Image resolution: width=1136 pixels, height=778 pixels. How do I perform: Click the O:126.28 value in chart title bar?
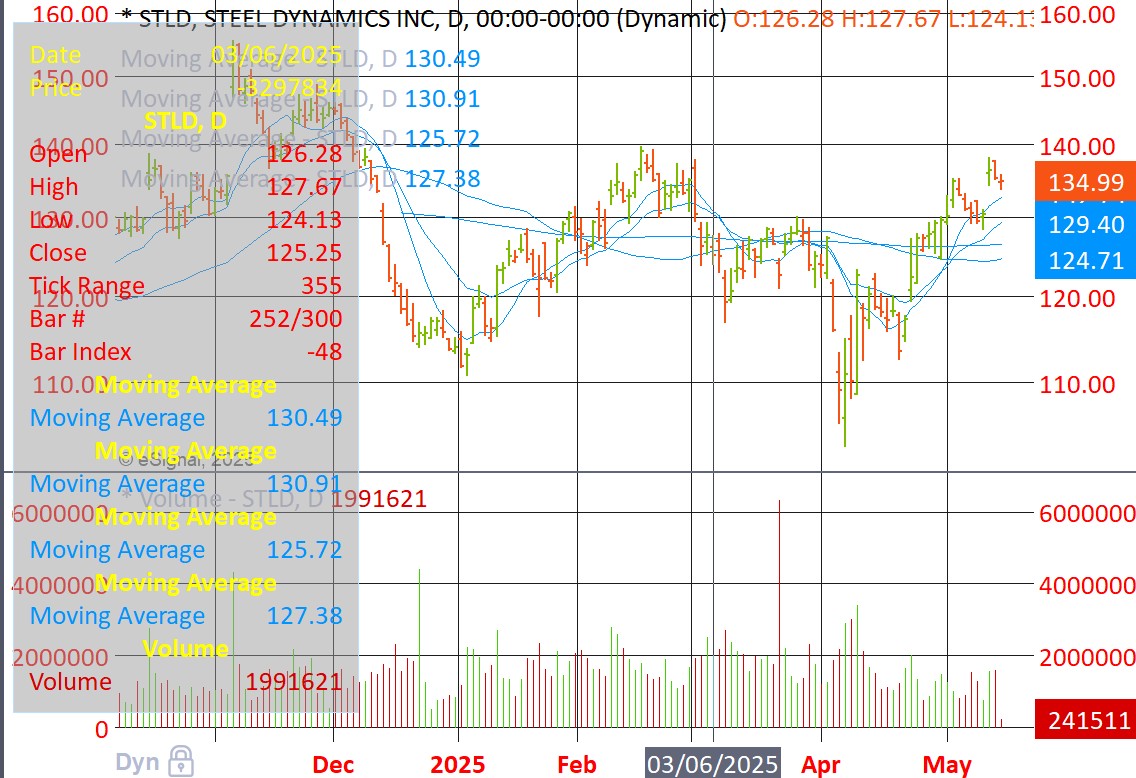784,19
